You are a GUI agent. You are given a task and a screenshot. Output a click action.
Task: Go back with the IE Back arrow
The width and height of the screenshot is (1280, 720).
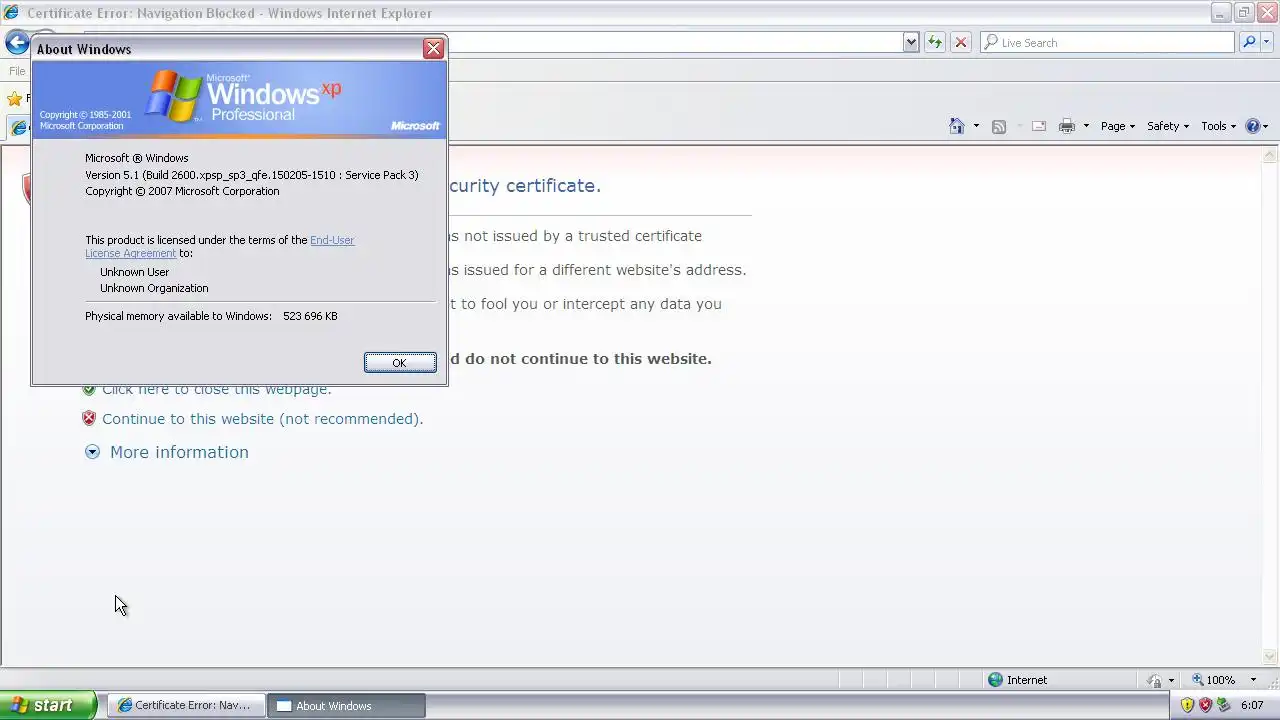[17, 42]
